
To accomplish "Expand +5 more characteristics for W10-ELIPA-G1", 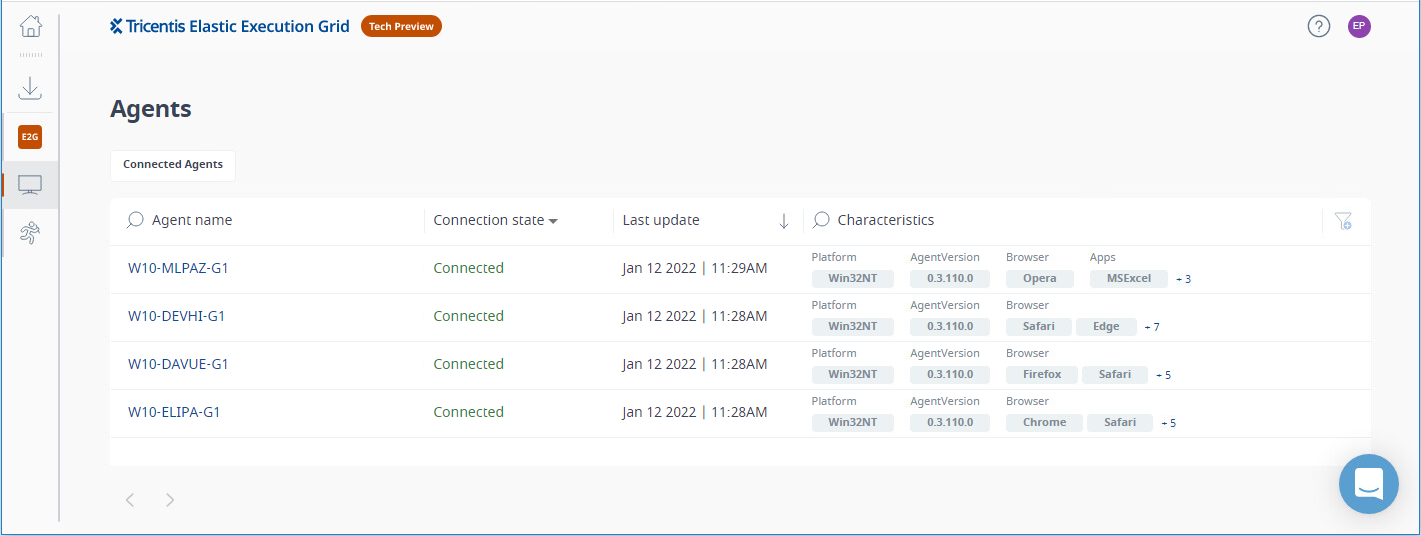I will click(x=1168, y=423).
